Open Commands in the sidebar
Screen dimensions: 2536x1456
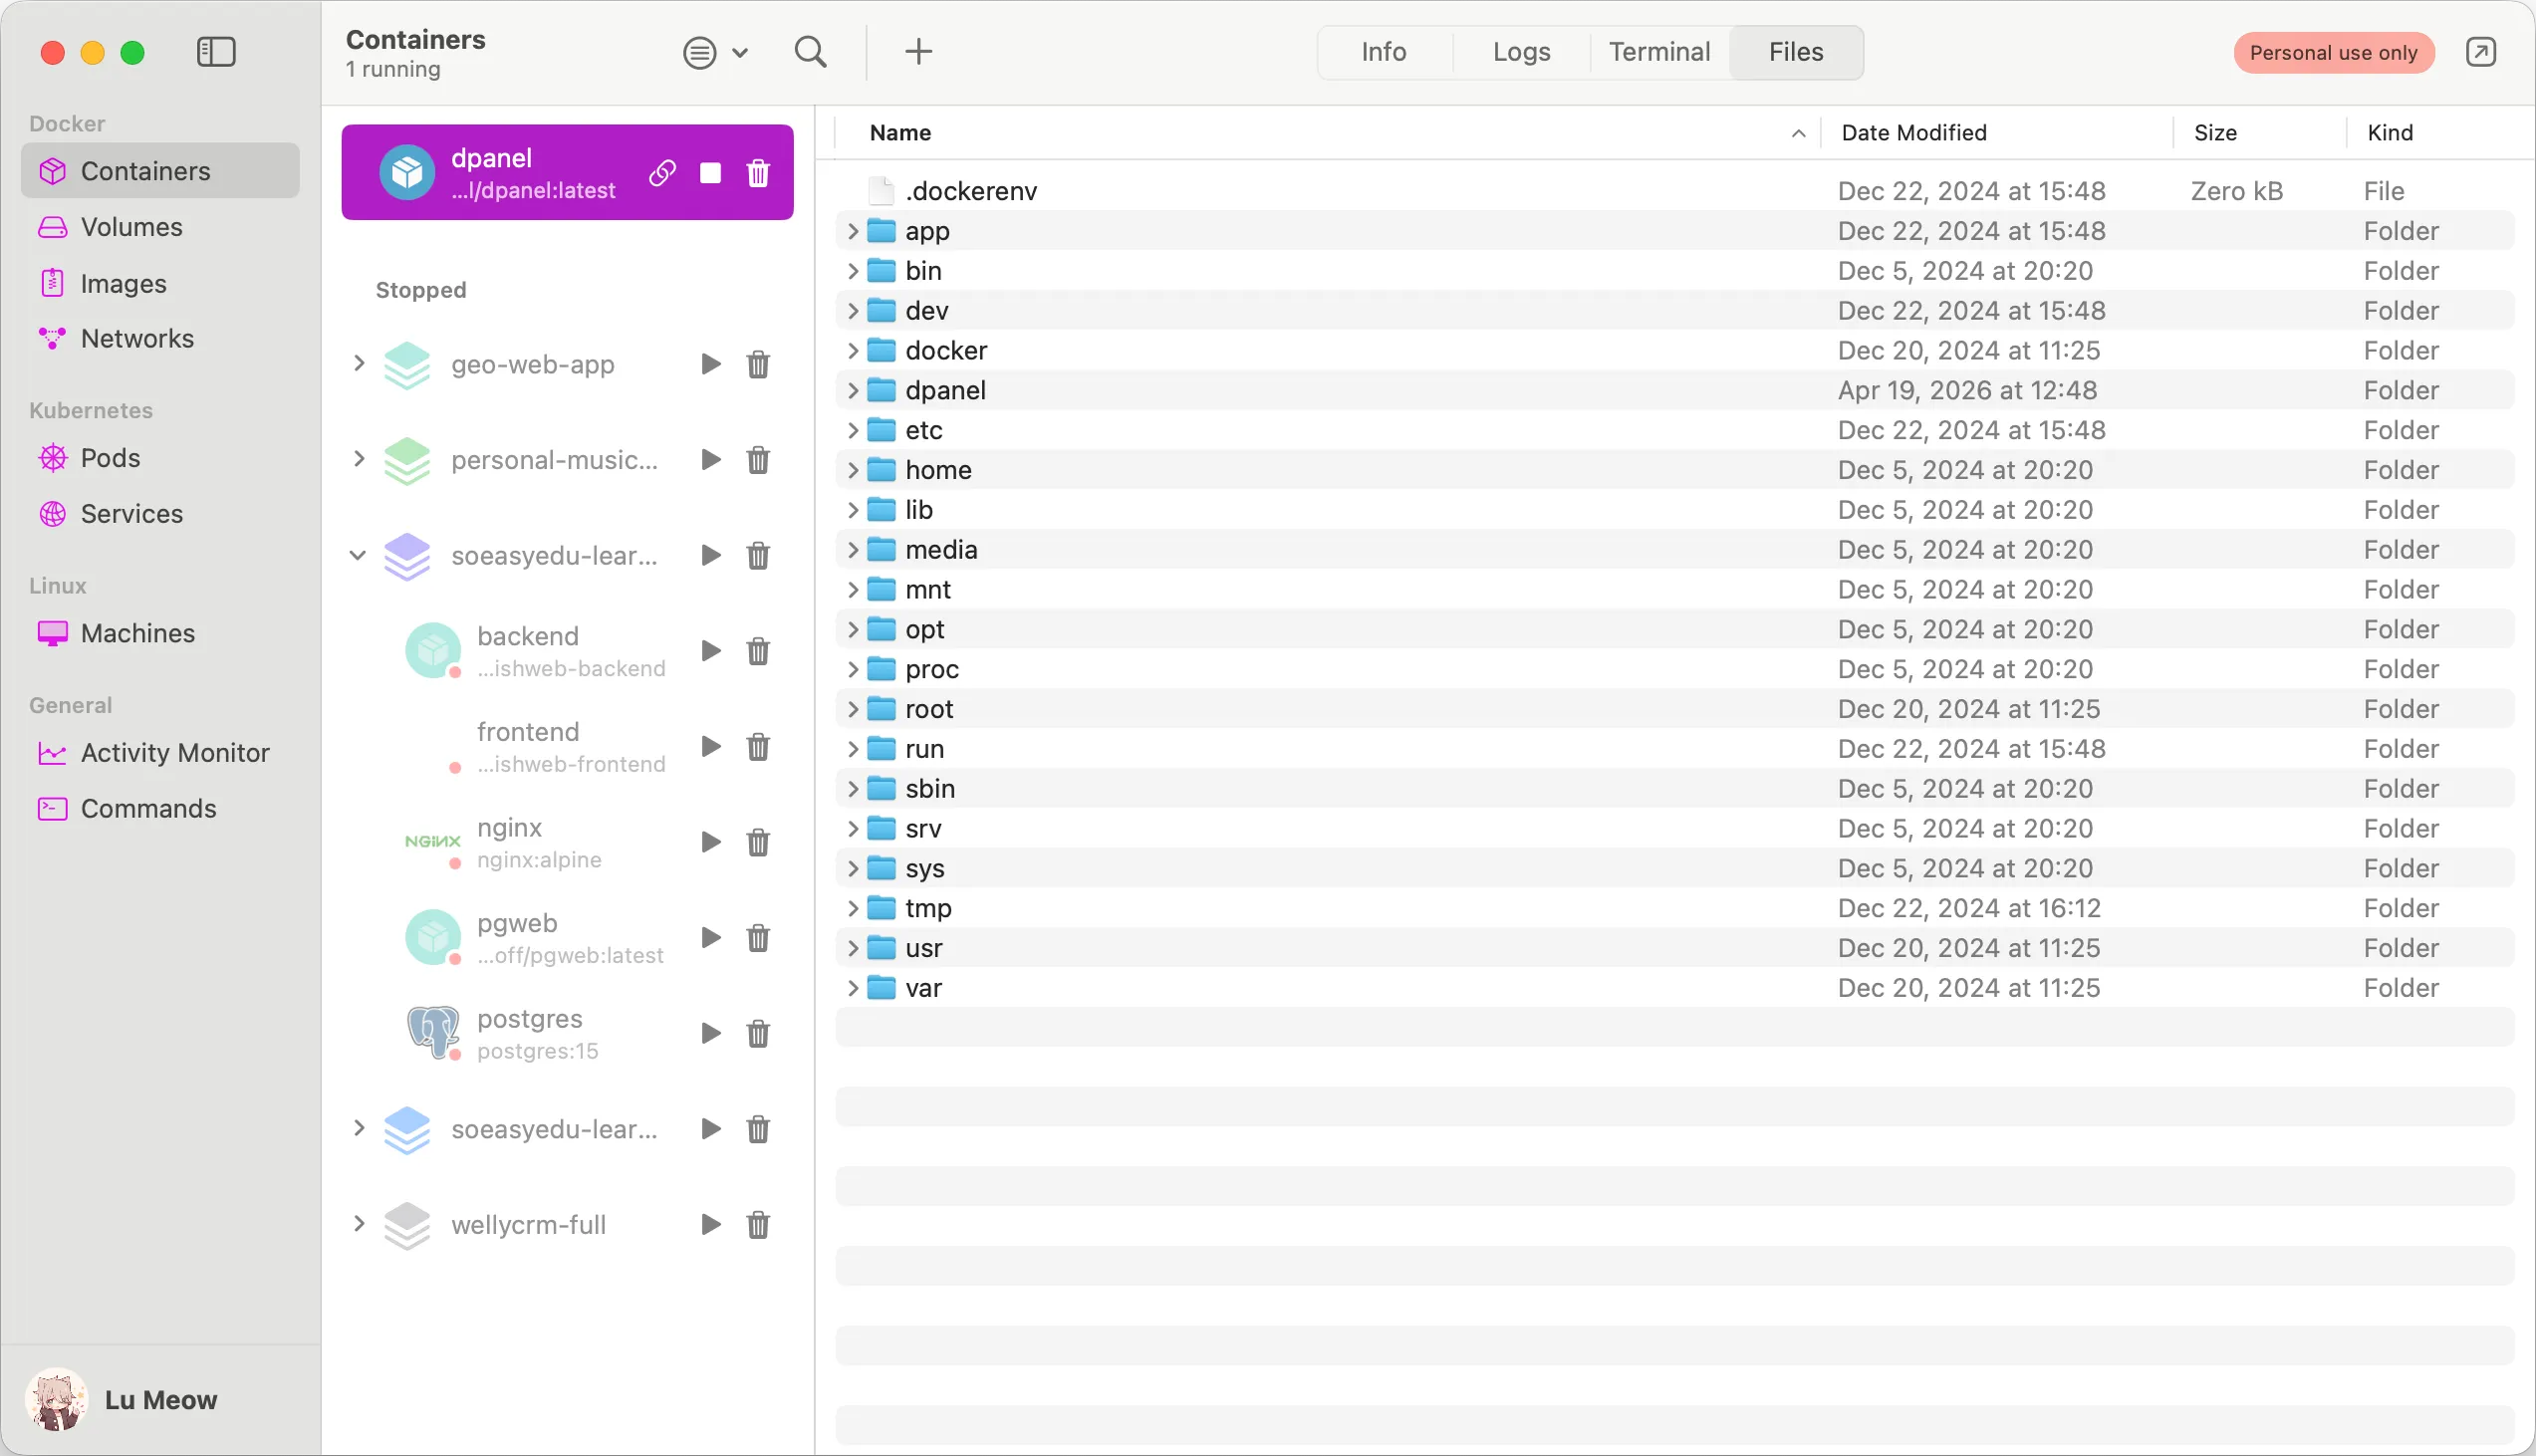tap(160, 808)
